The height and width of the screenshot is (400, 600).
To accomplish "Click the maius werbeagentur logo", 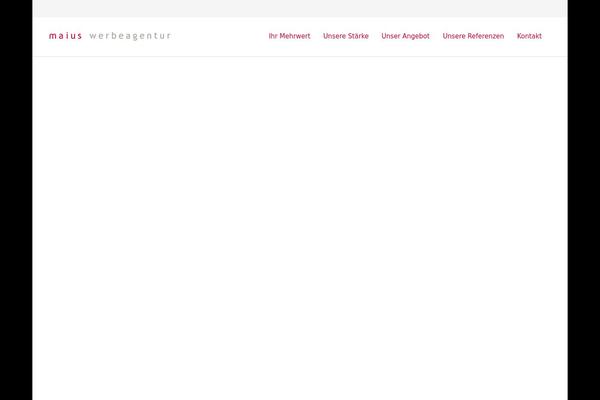I will 110,36.
